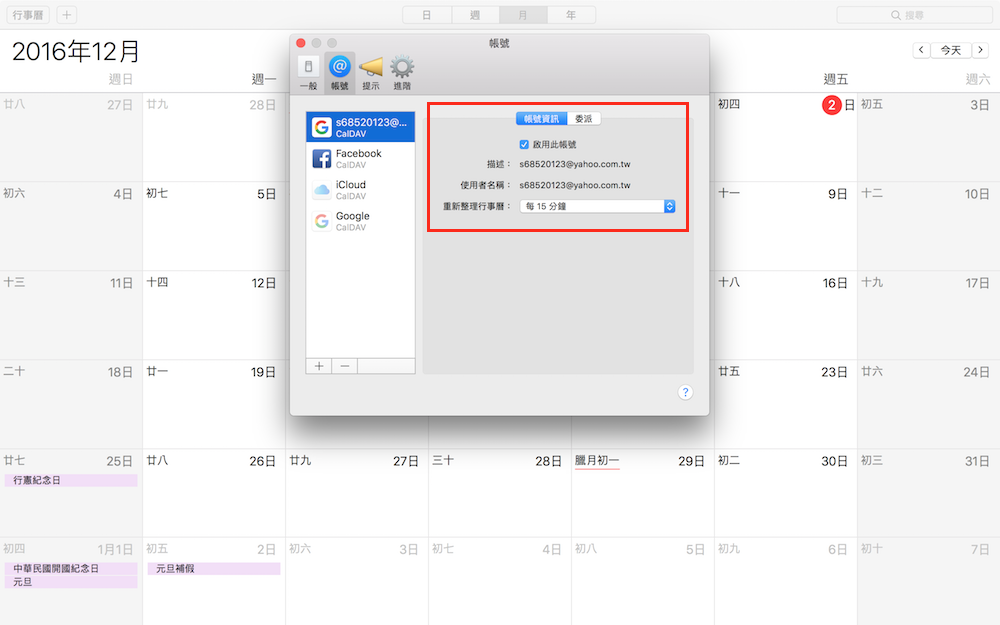Open the 進階 (Advanced) gear icon

pyautogui.click(x=402, y=72)
